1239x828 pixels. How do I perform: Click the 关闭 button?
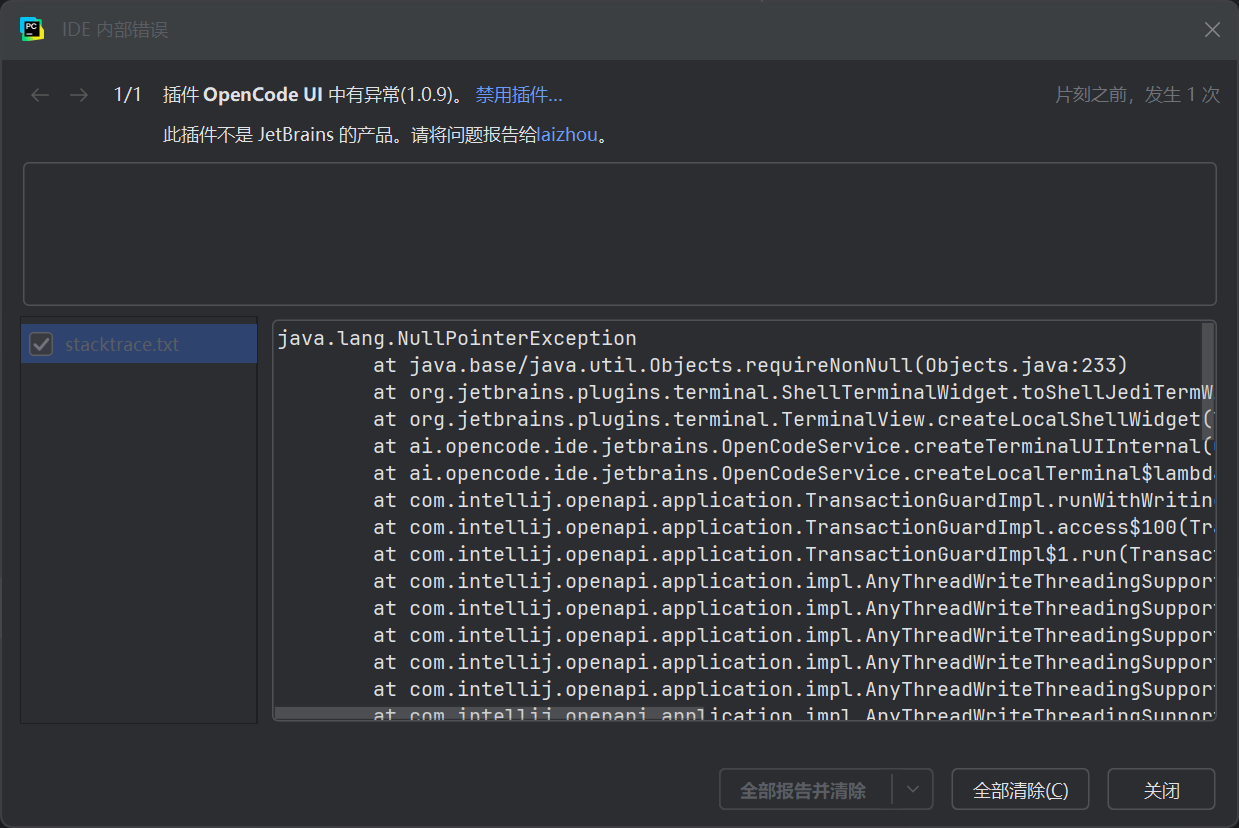1161,790
